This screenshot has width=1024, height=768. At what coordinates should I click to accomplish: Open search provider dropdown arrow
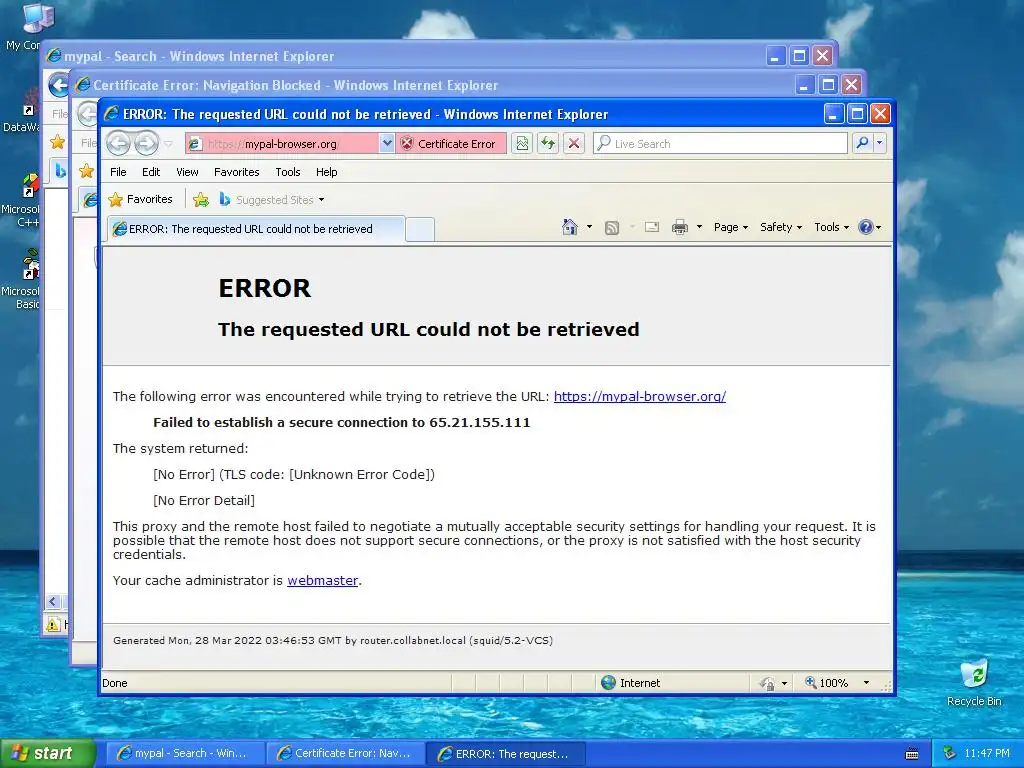point(880,143)
